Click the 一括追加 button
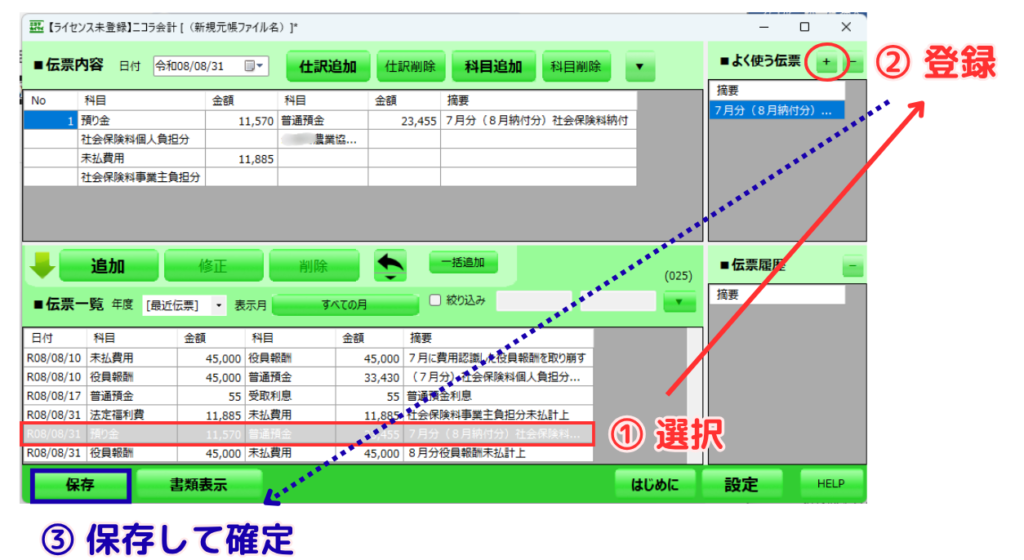Image resolution: width=1024 pixels, height=560 pixels. point(463,262)
